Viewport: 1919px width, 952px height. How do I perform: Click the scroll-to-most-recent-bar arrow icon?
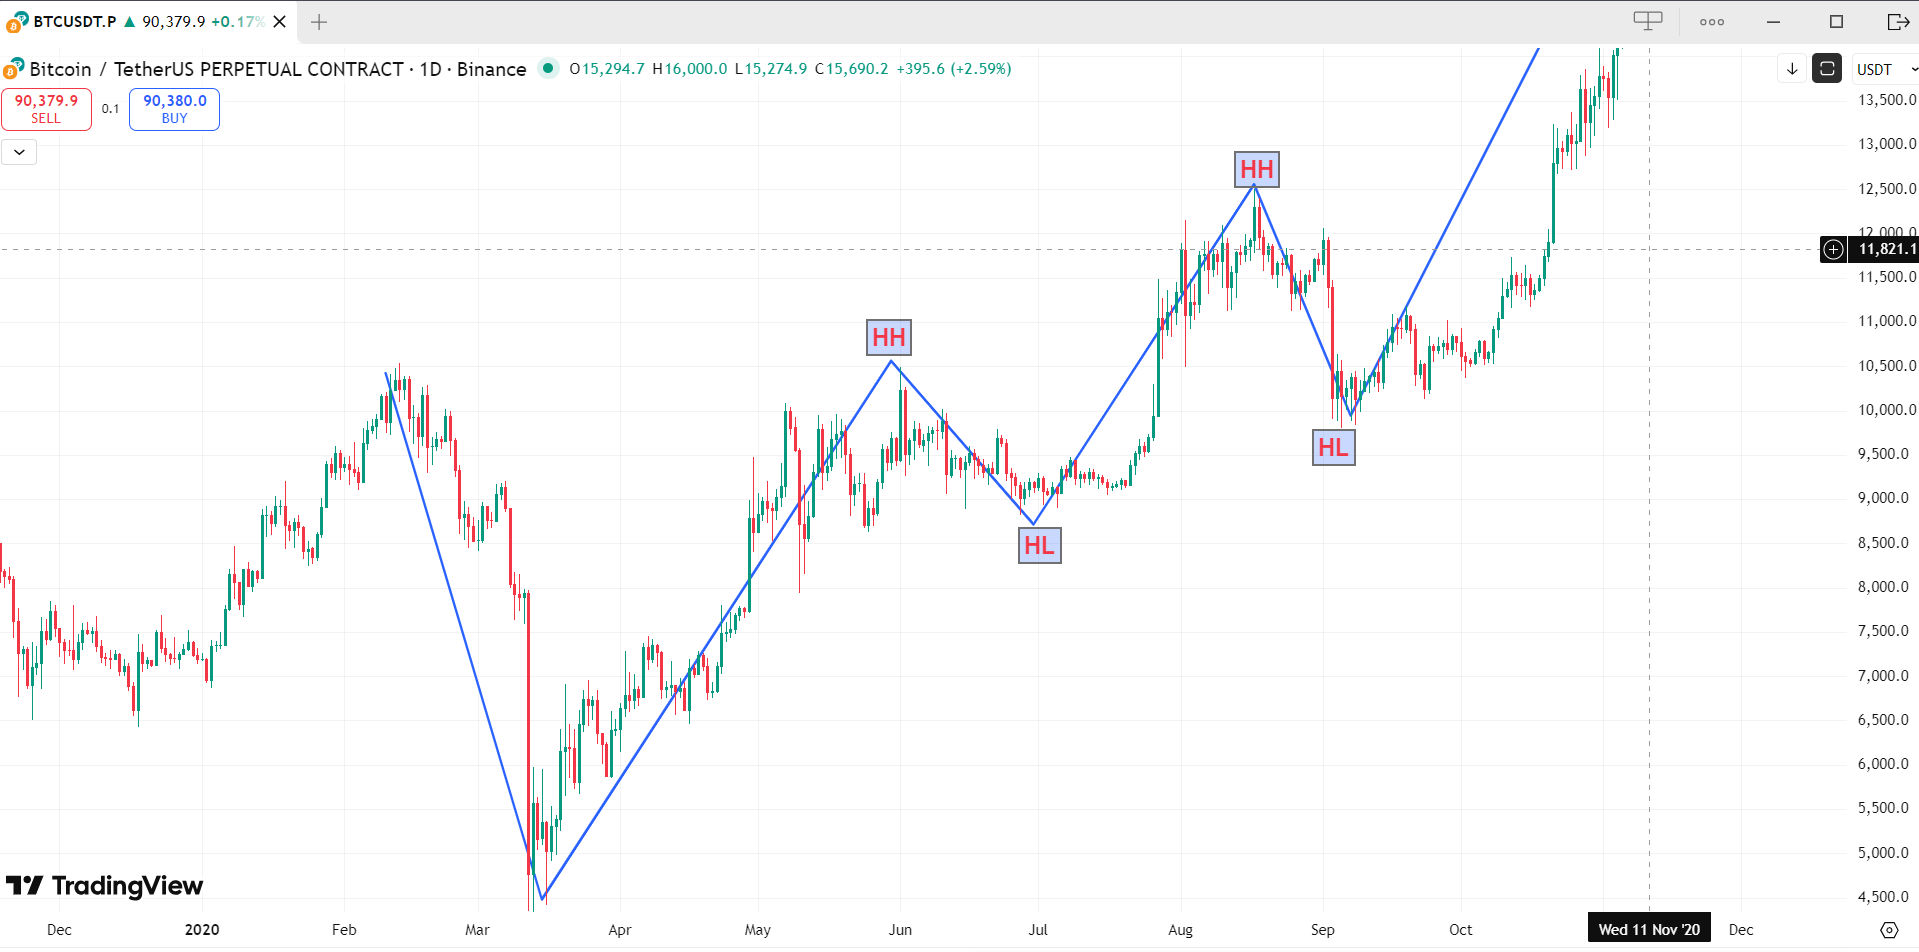[x=1791, y=69]
